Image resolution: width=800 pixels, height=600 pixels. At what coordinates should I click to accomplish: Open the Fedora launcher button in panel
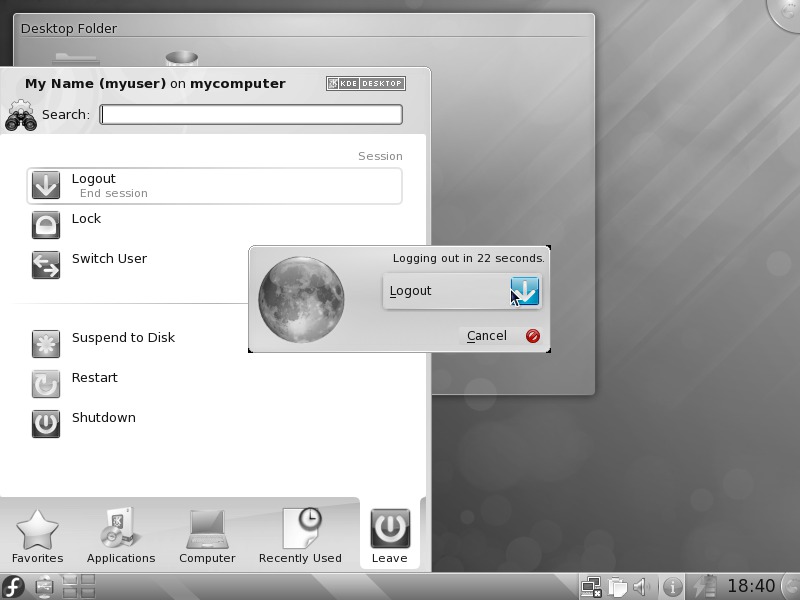coord(13,587)
